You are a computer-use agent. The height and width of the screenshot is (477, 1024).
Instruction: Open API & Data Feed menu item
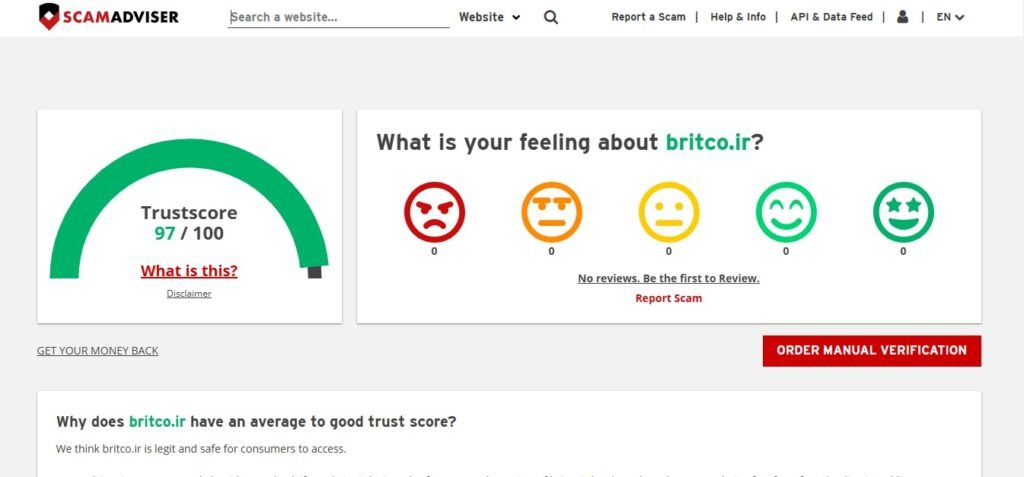(831, 18)
